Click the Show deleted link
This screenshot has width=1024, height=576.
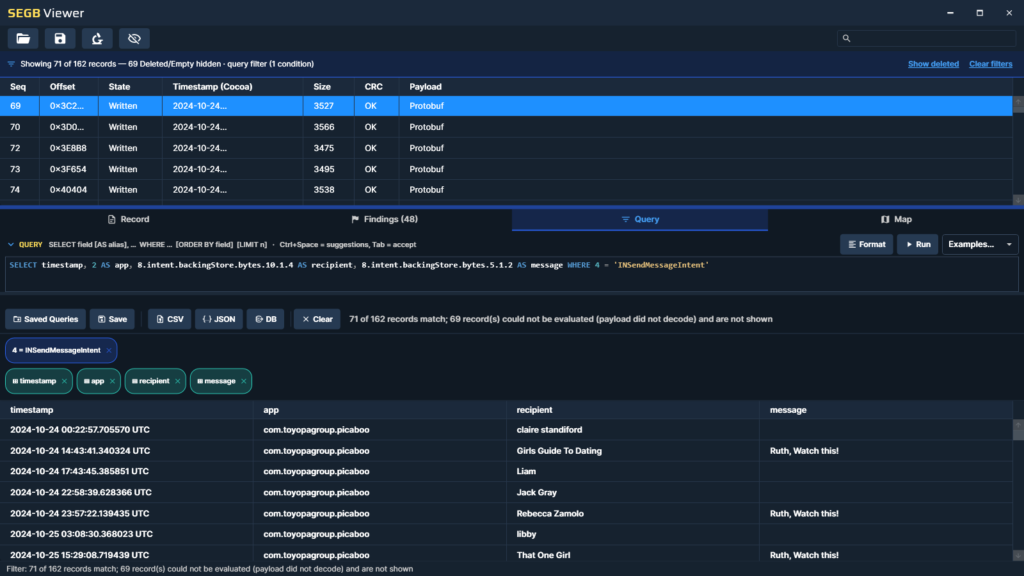click(933, 64)
